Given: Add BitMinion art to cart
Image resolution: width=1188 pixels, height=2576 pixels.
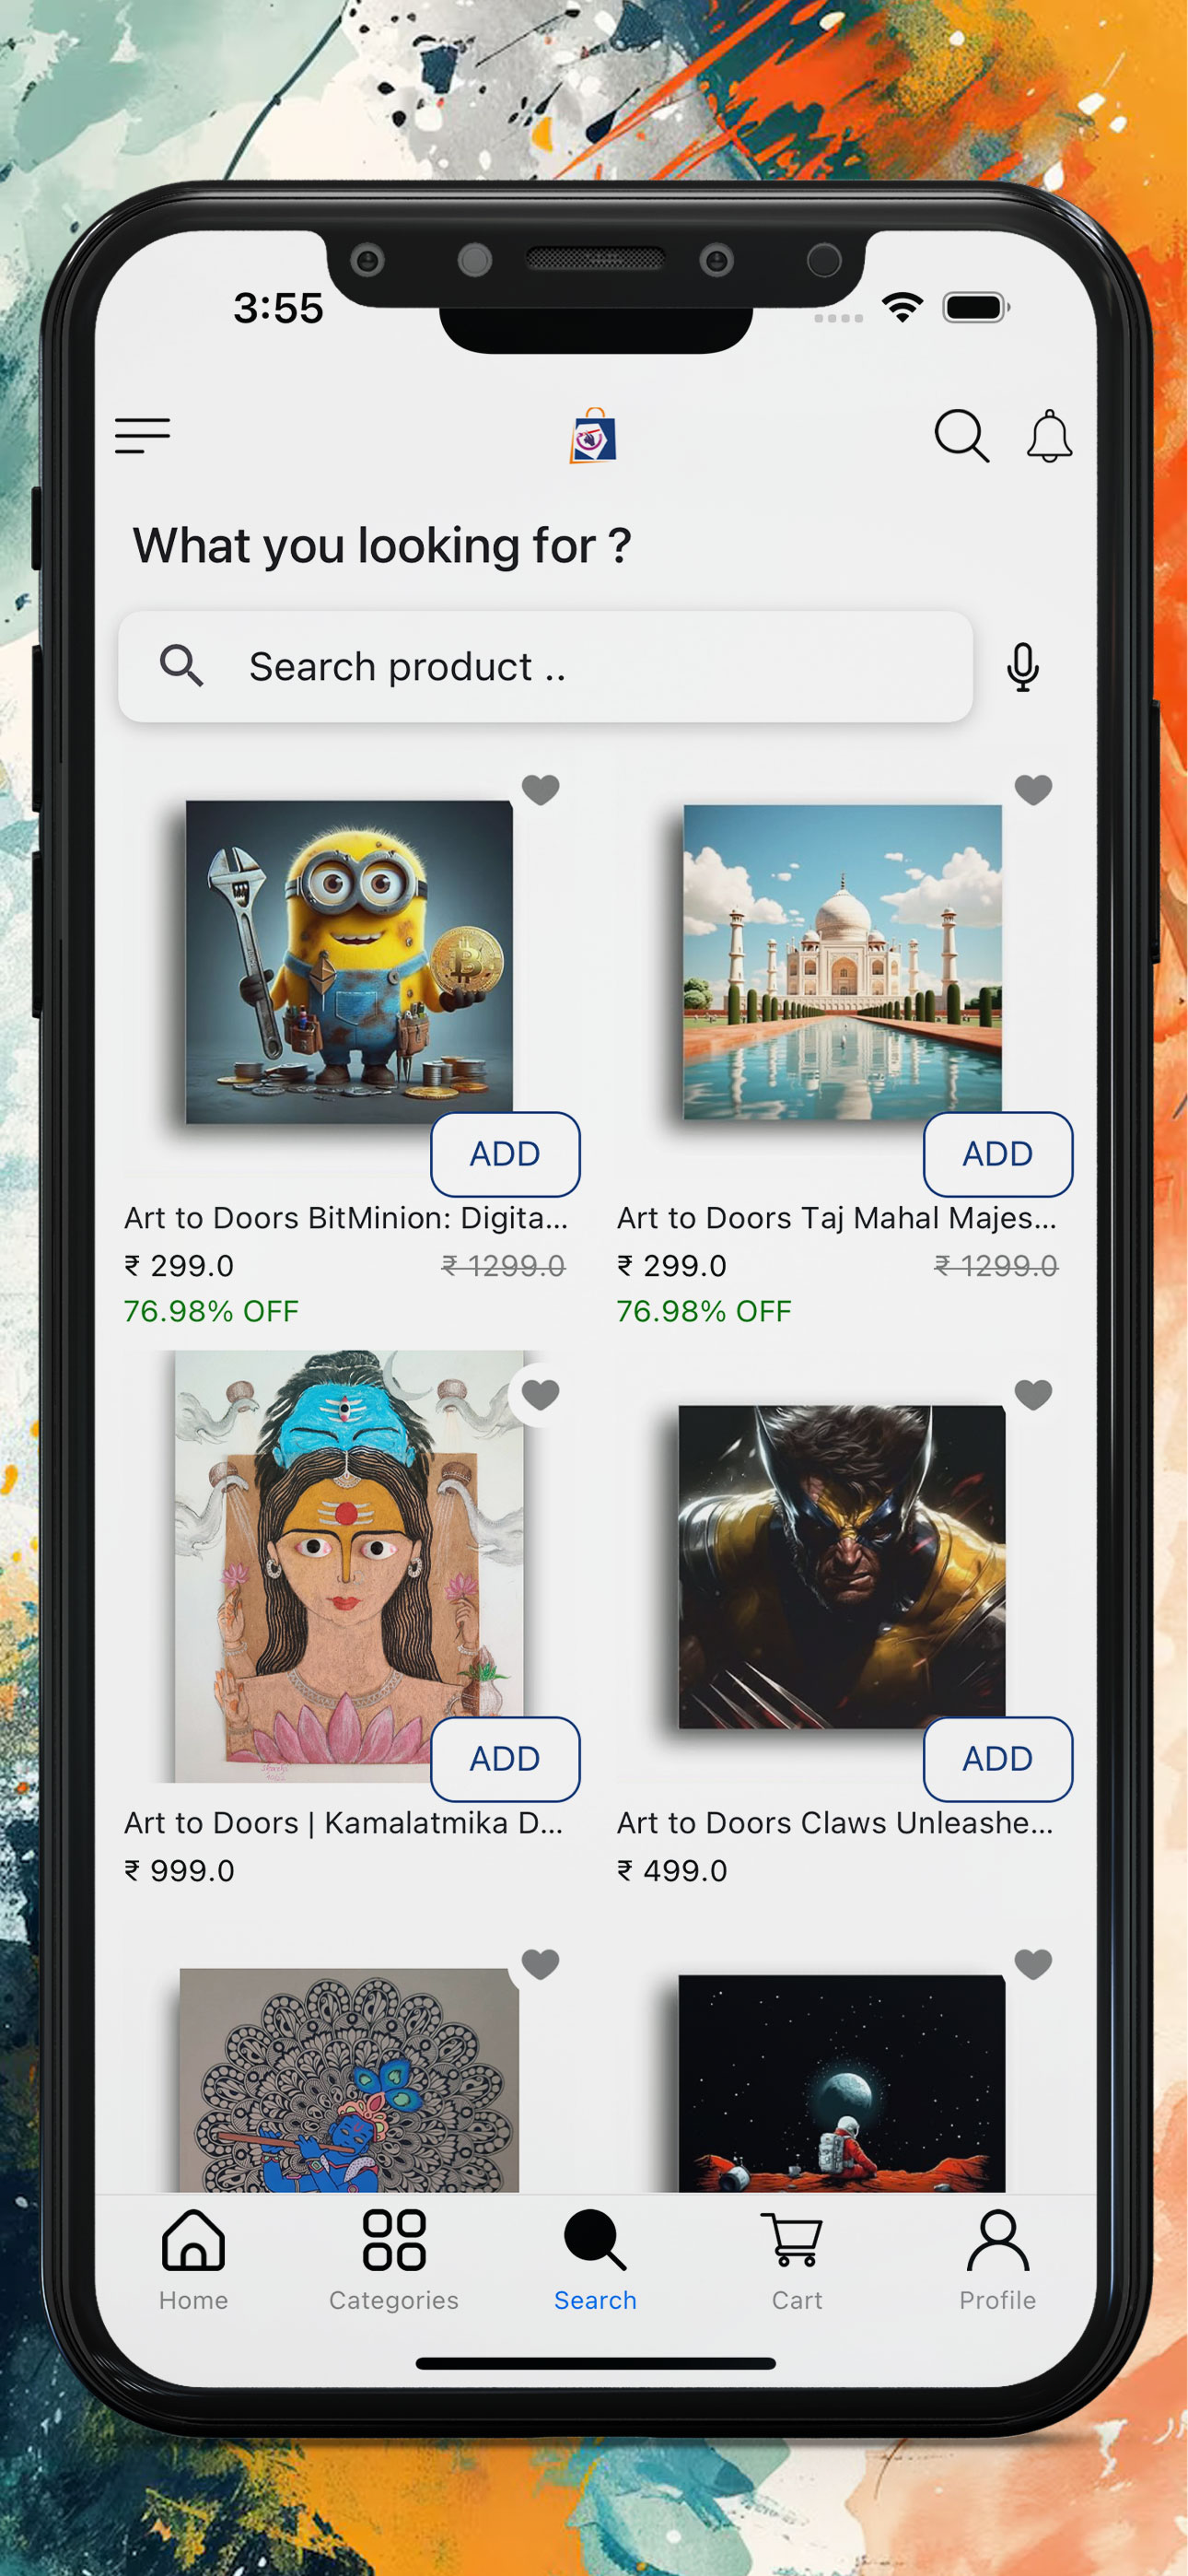Looking at the screenshot, I should (505, 1154).
